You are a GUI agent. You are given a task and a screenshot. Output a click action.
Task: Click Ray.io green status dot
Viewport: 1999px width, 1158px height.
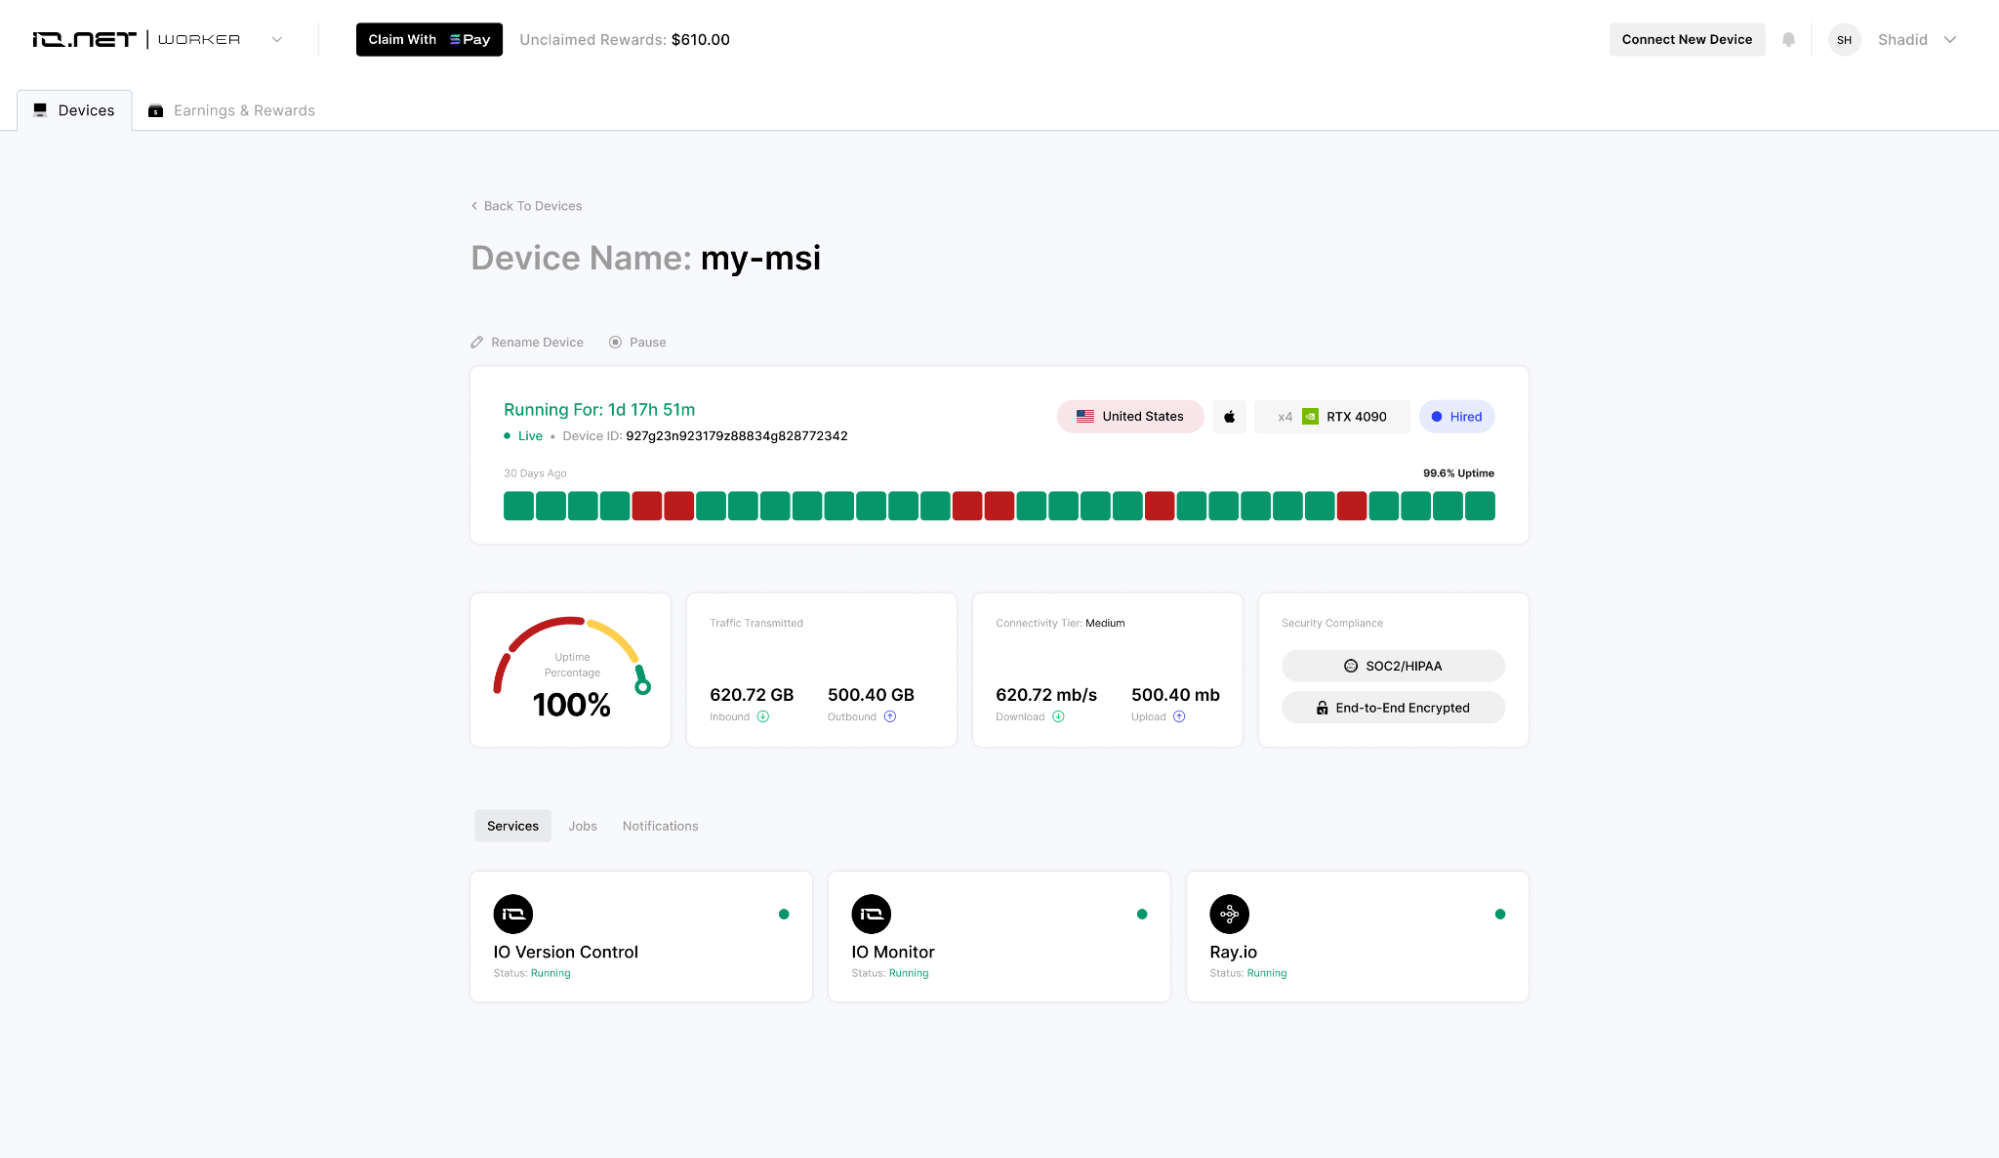point(1500,914)
